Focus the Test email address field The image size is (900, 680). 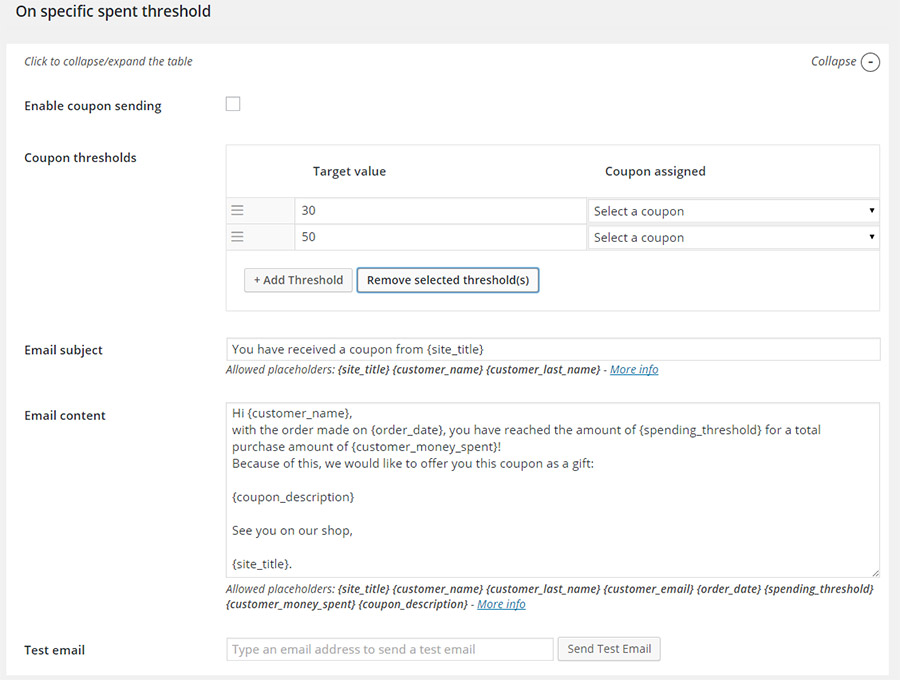pyautogui.click(x=390, y=649)
